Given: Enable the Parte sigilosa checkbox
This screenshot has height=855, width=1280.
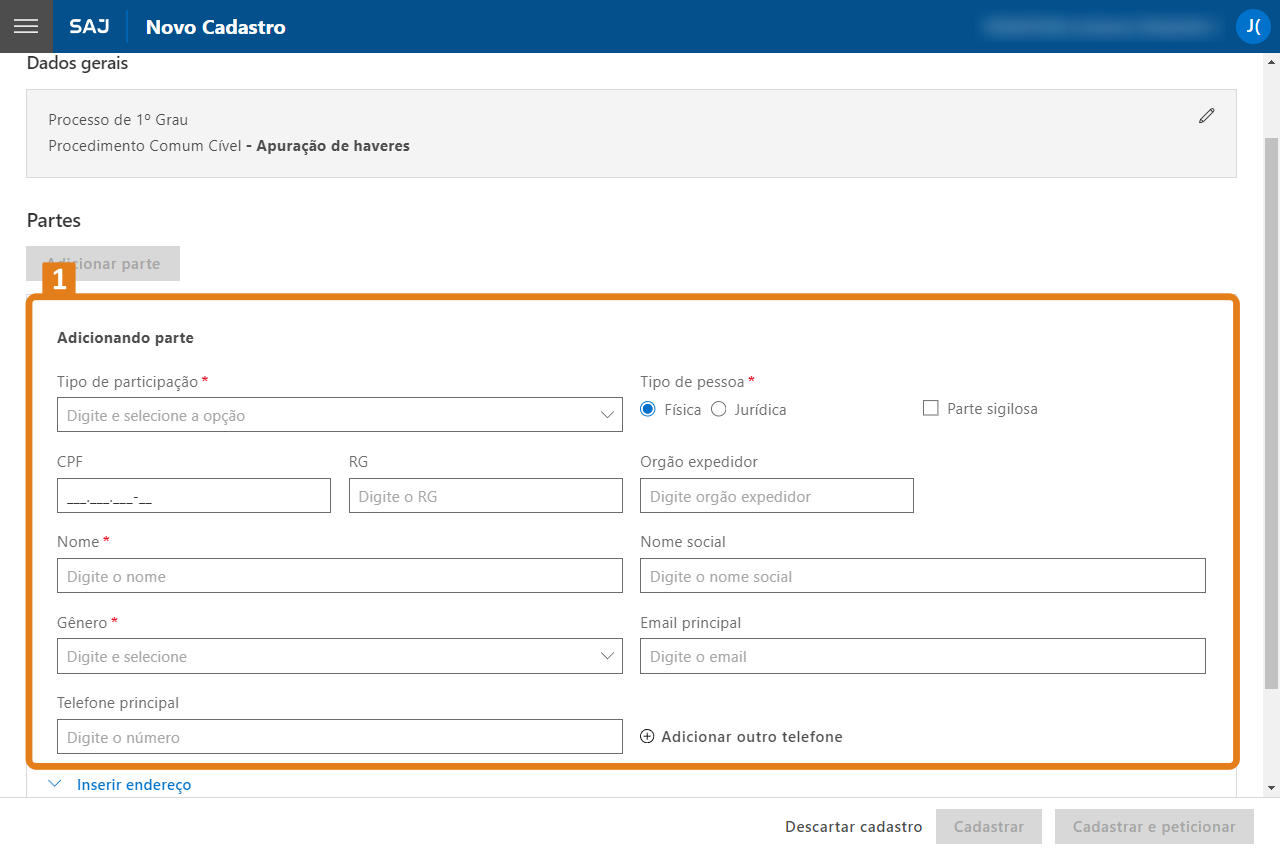Looking at the screenshot, I should (x=931, y=408).
